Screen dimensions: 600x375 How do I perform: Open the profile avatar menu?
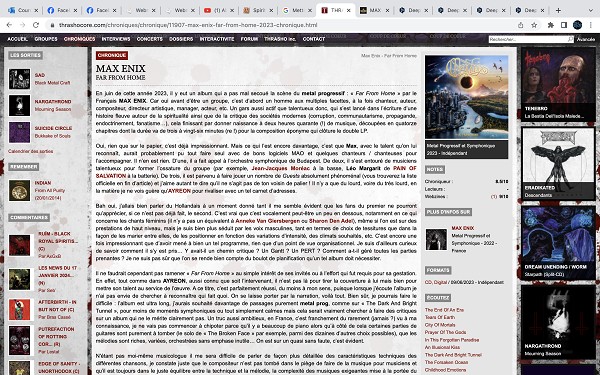(x=577, y=25)
